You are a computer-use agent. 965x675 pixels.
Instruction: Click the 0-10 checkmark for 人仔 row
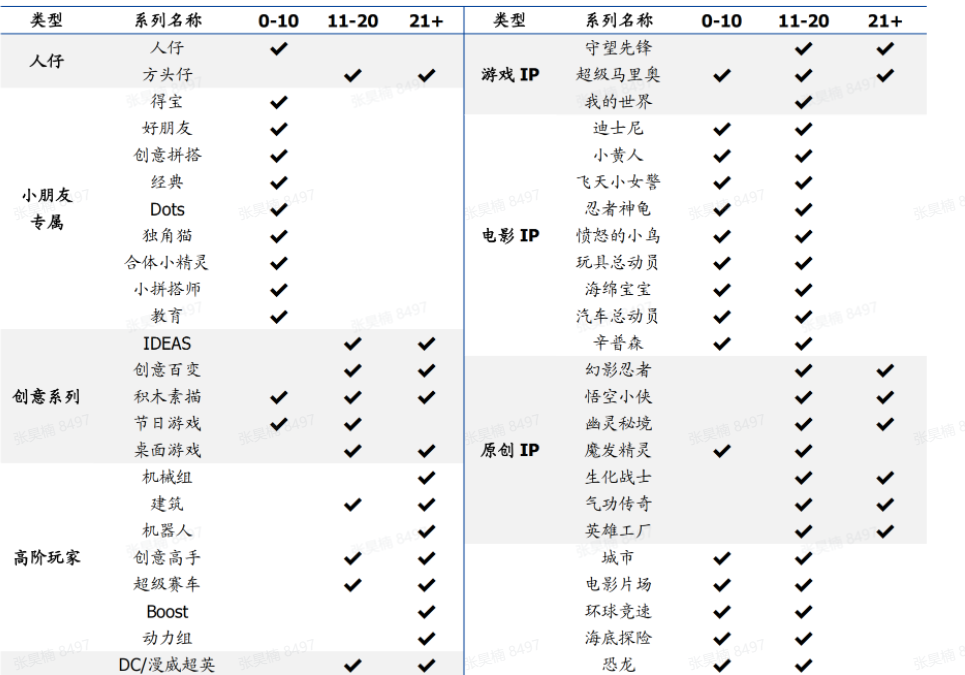coord(279,48)
